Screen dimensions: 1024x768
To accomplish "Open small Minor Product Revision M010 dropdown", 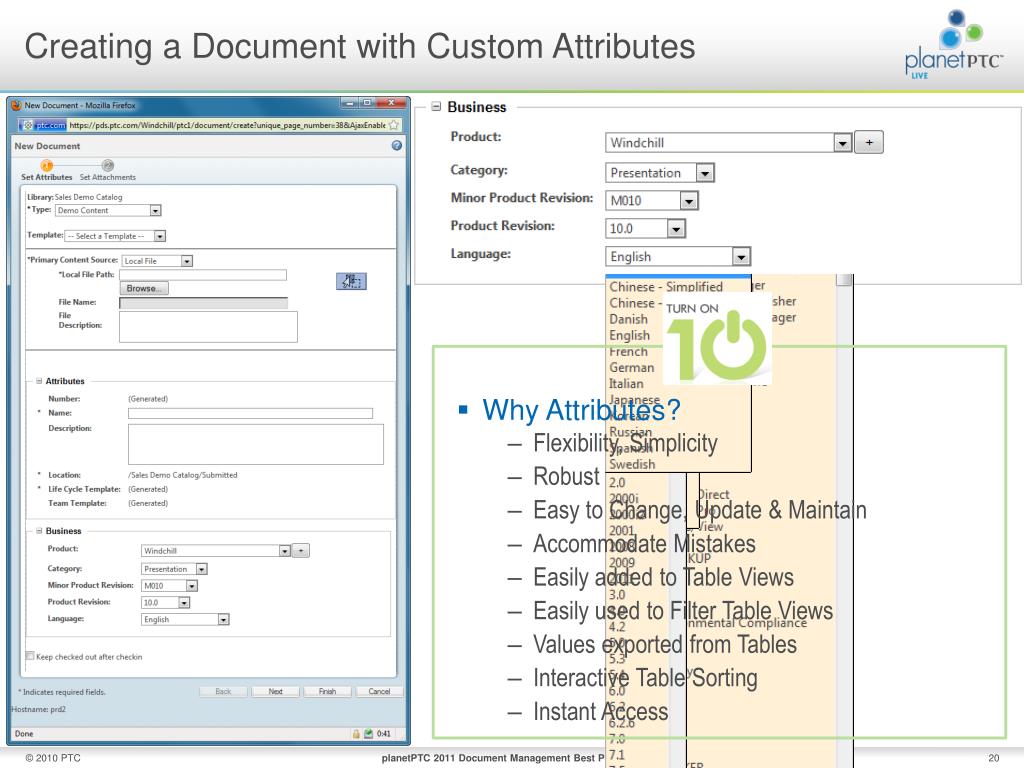I will (192, 586).
